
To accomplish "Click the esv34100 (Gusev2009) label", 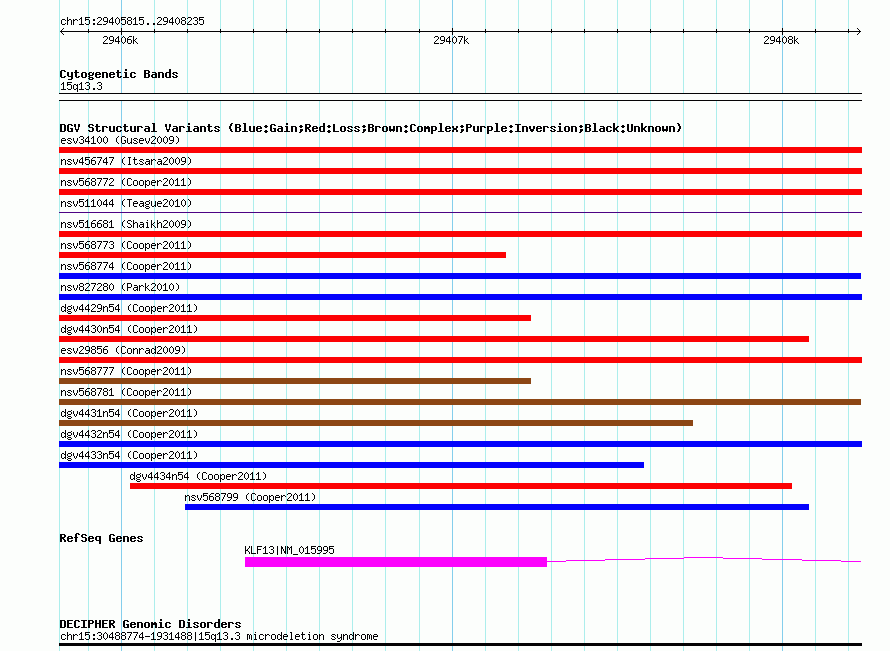I will 120,140.
